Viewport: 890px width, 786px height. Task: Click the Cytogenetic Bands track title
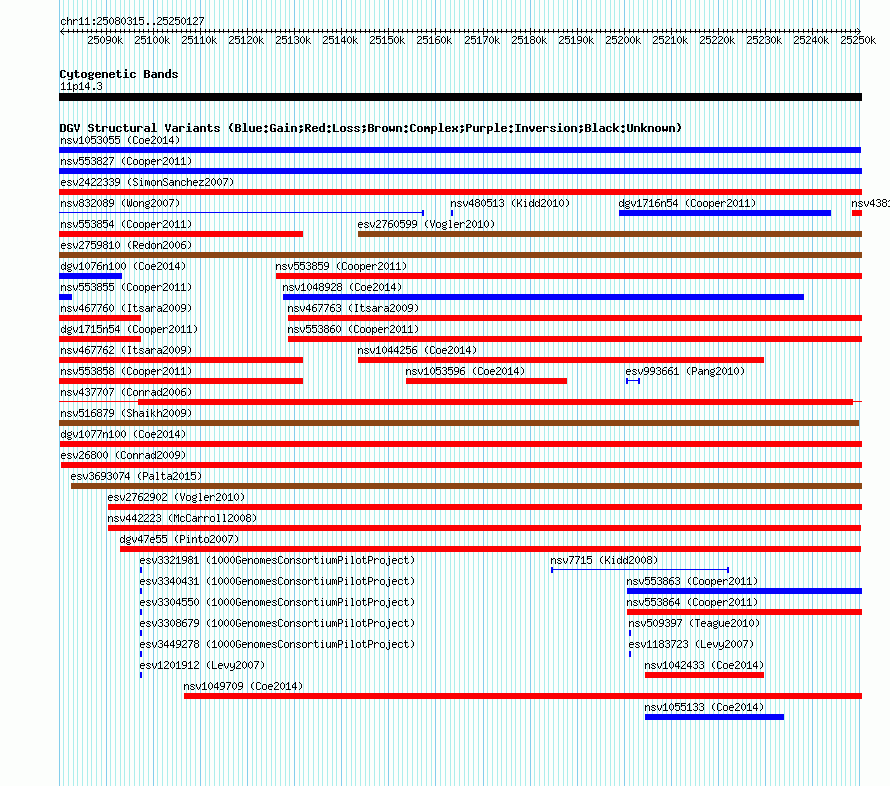pyautogui.click(x=119, y=74)
